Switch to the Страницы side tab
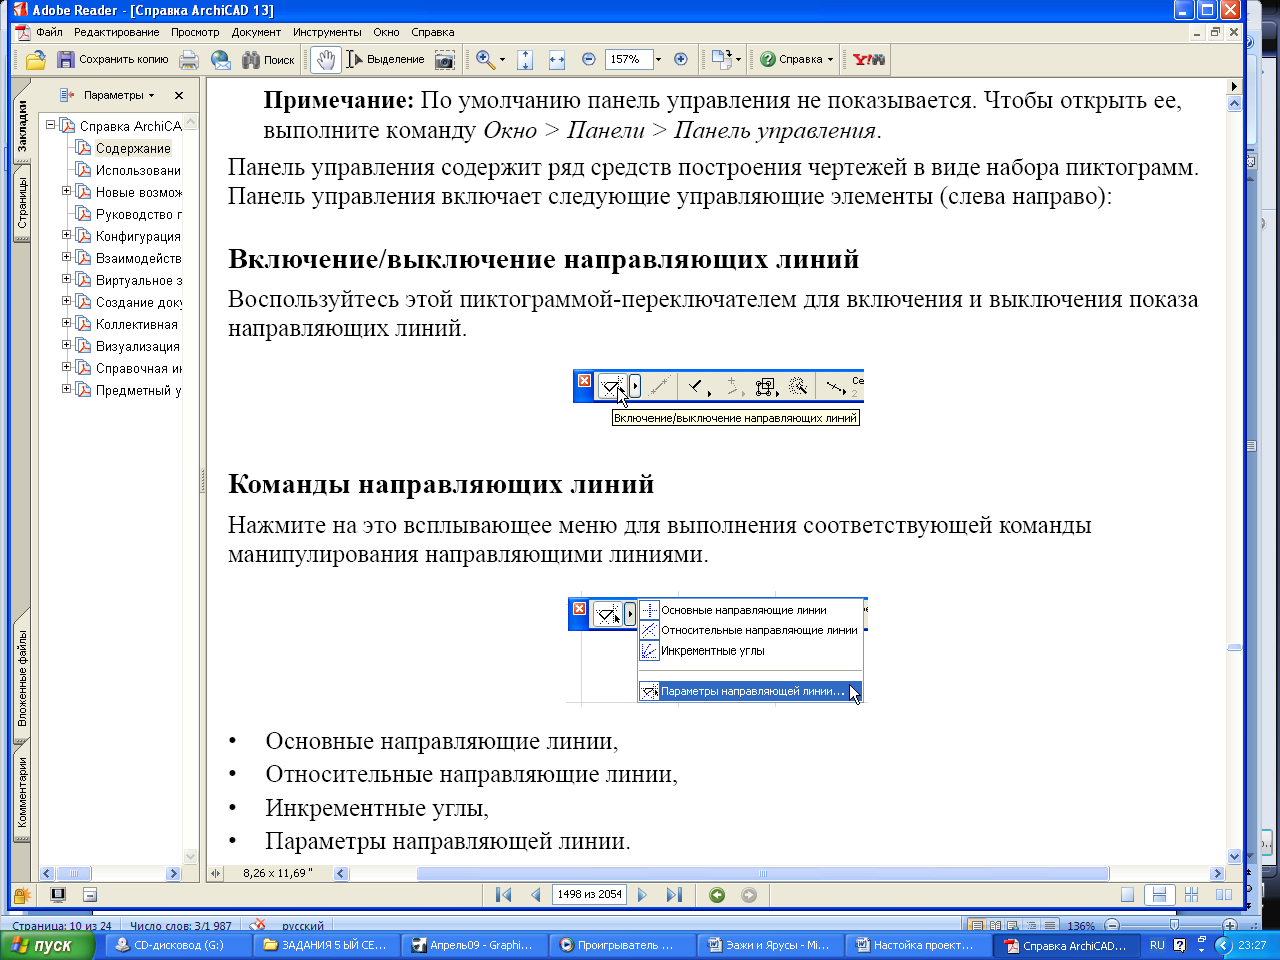 click(x=22, y=203)
